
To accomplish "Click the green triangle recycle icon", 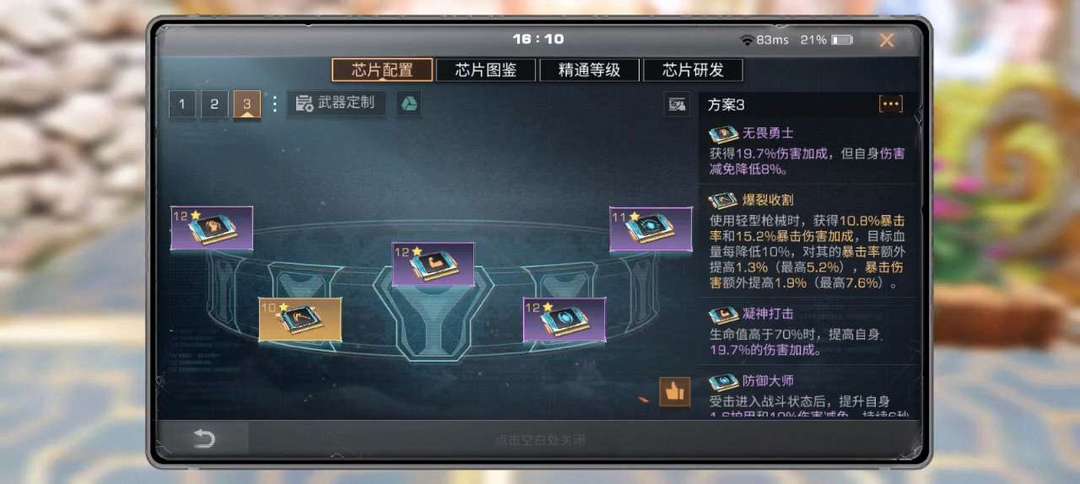I will pyautogui.click(x=408, y=104).
